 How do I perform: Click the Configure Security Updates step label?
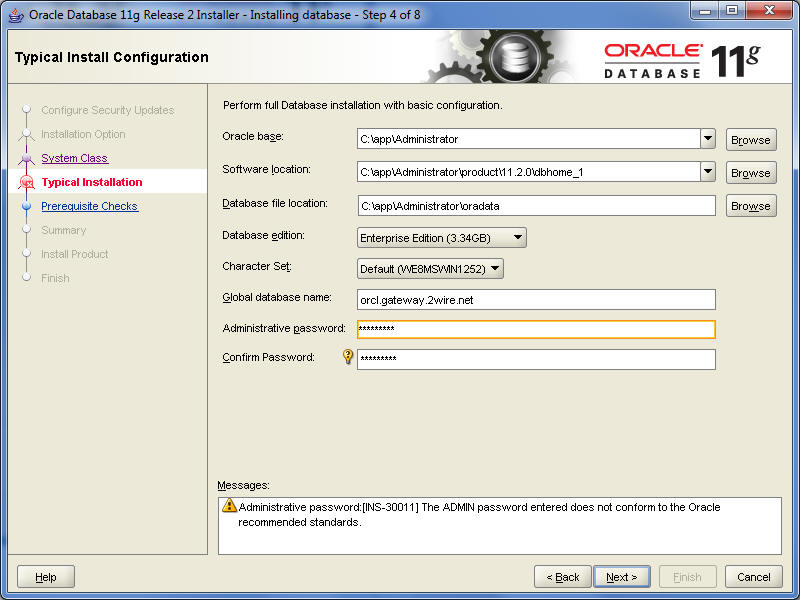108,110
